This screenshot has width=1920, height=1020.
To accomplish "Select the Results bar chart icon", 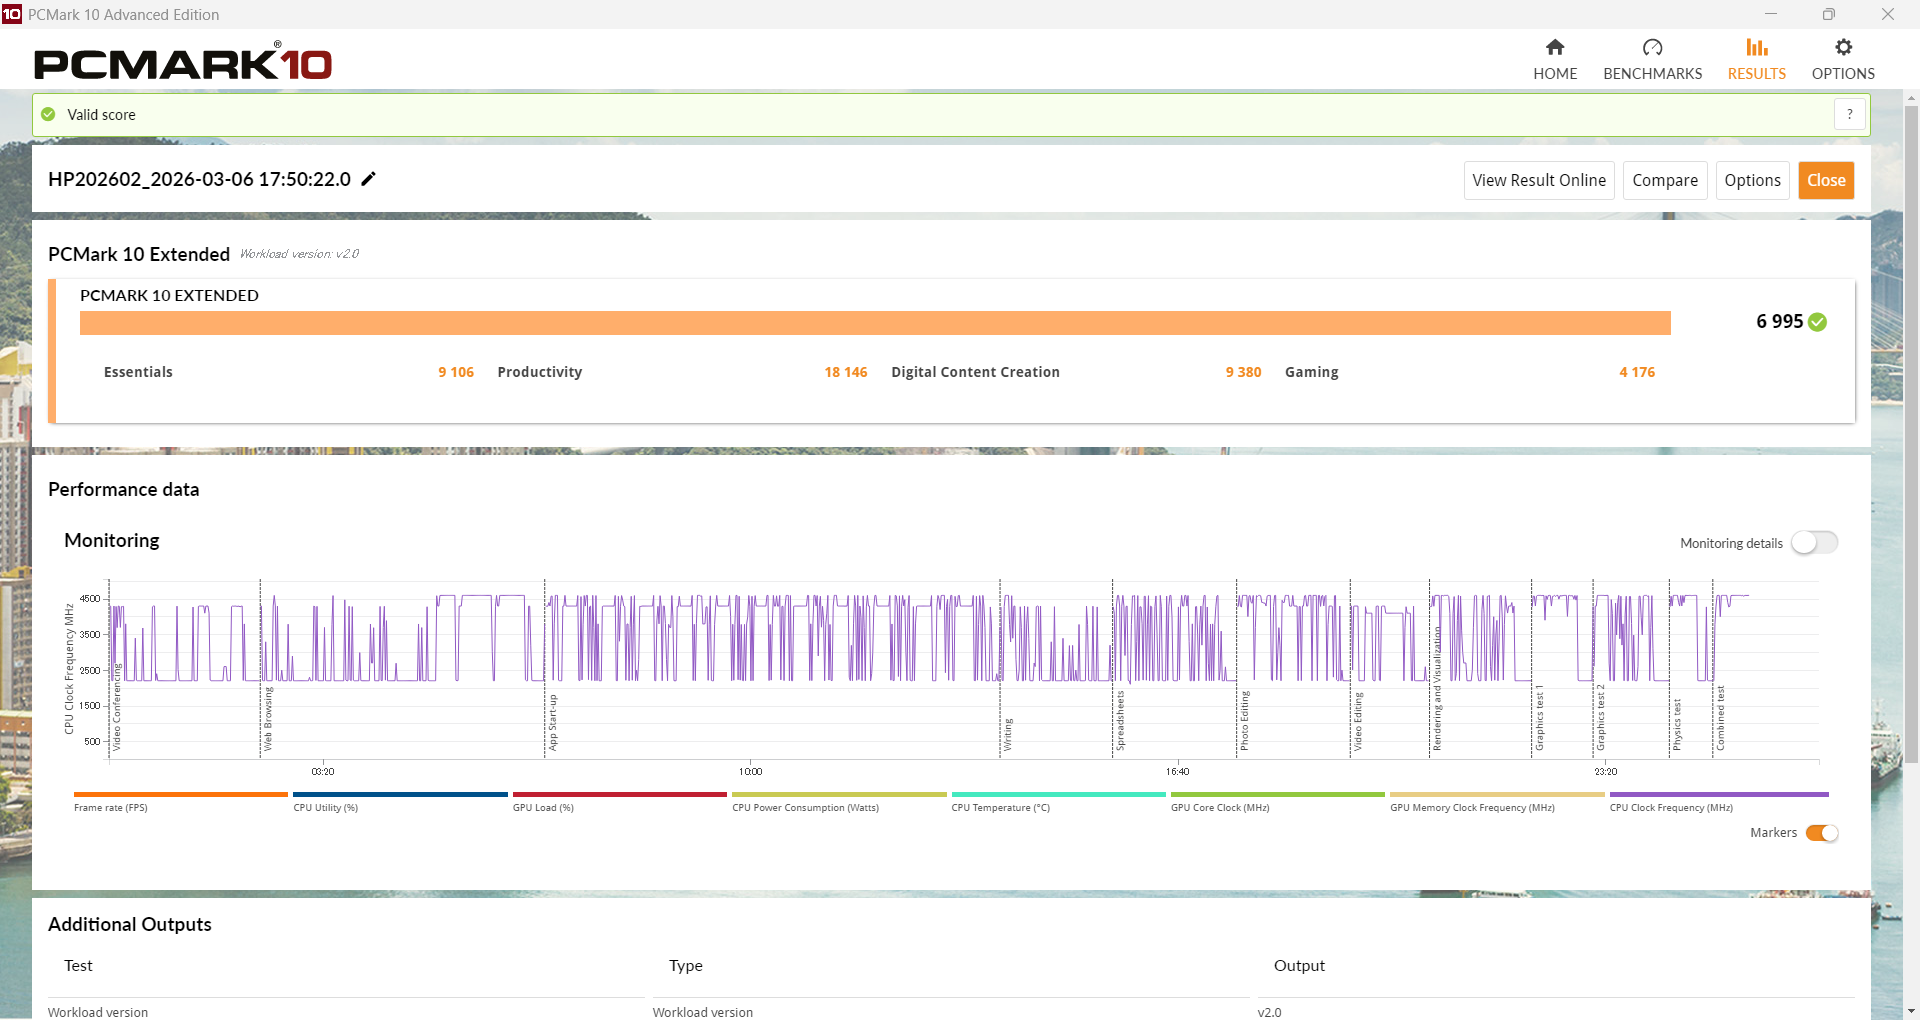I will click(x=1756, y=48).
